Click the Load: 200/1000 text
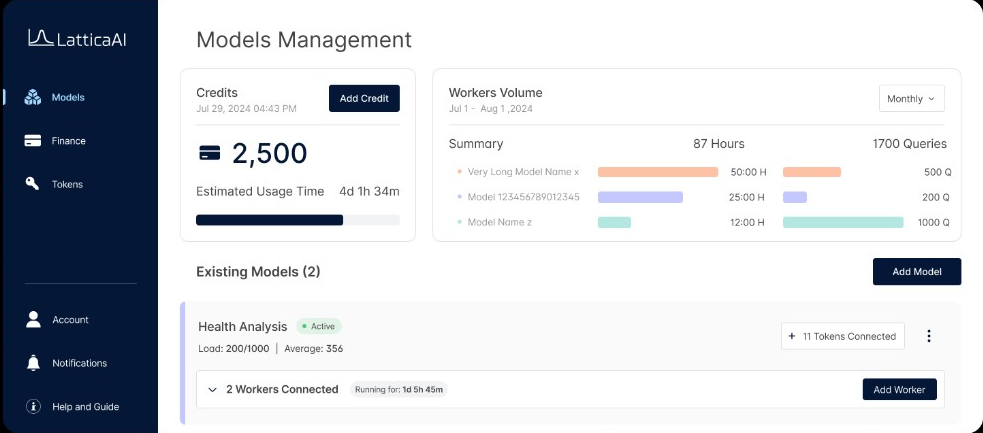The height and width of the screenshot is (433, 983). 233,349
